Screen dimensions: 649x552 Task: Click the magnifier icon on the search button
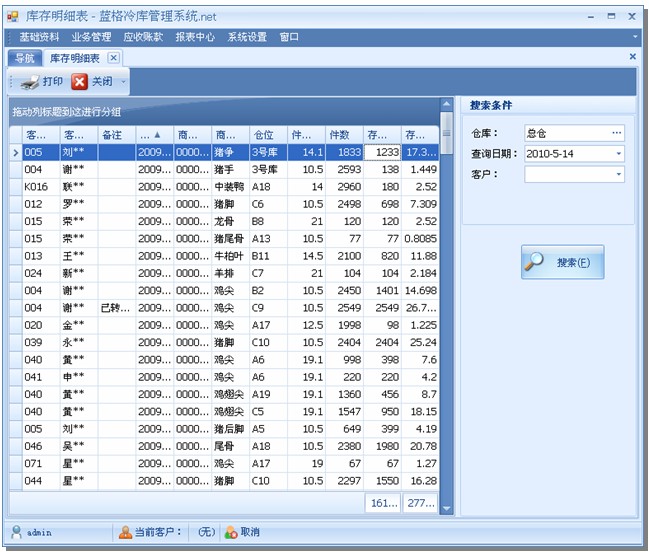[534, 262]
